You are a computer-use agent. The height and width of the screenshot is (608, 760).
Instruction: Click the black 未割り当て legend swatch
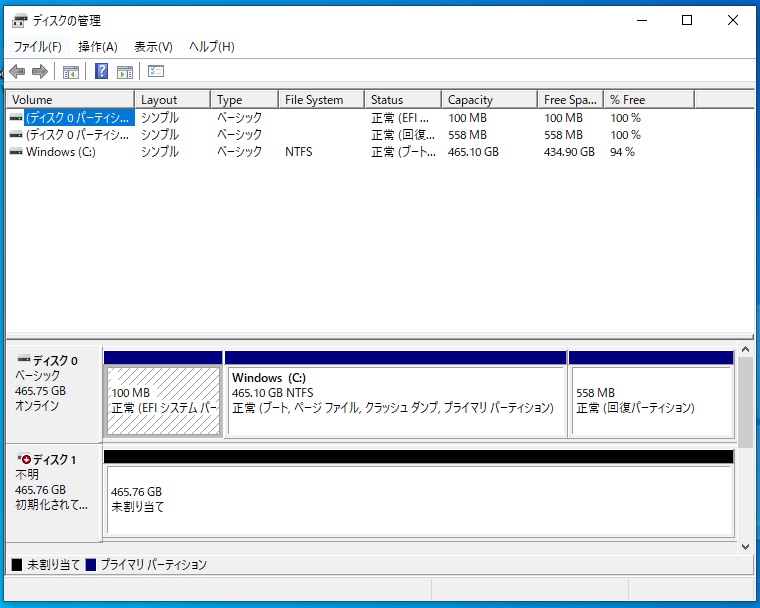click(17, 564)
